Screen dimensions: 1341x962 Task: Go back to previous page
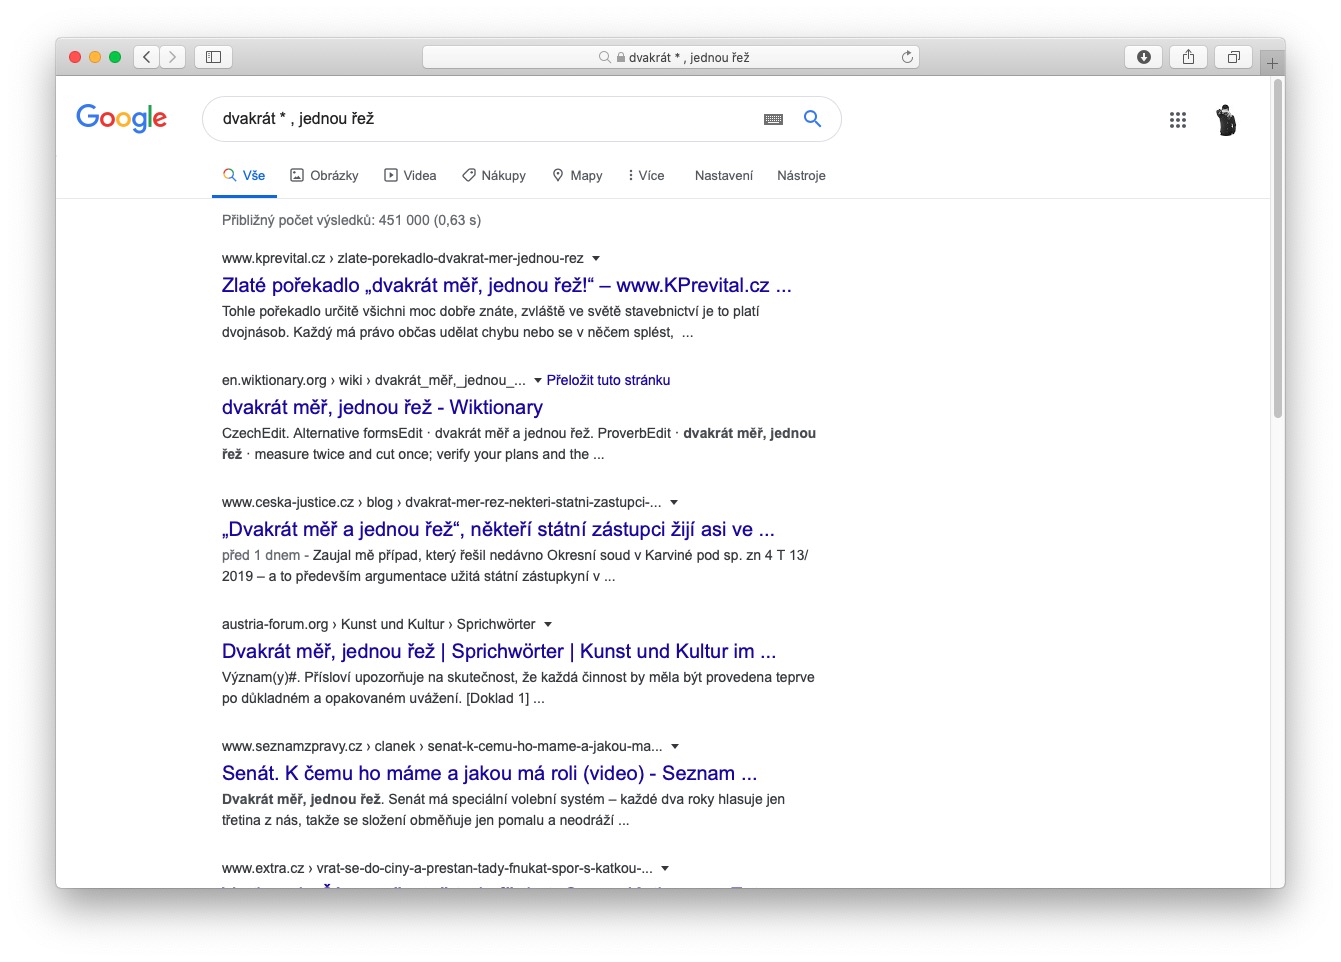147,57
